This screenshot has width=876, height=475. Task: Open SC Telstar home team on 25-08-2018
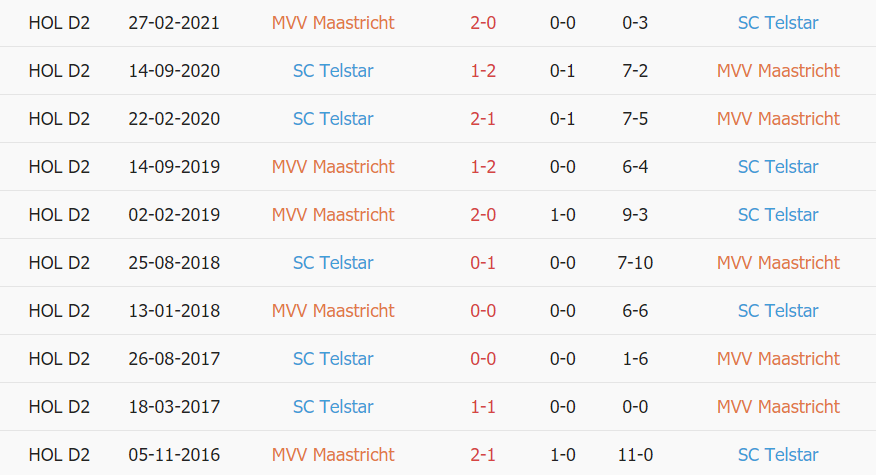[x=333, y=263]
